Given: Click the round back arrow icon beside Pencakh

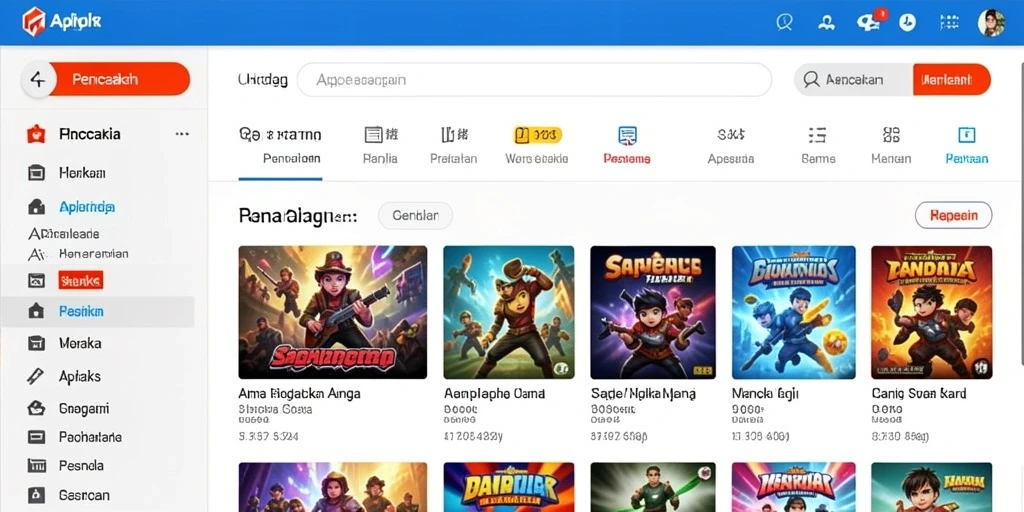Looking at the screenshot, I should (x=38, y=80).
